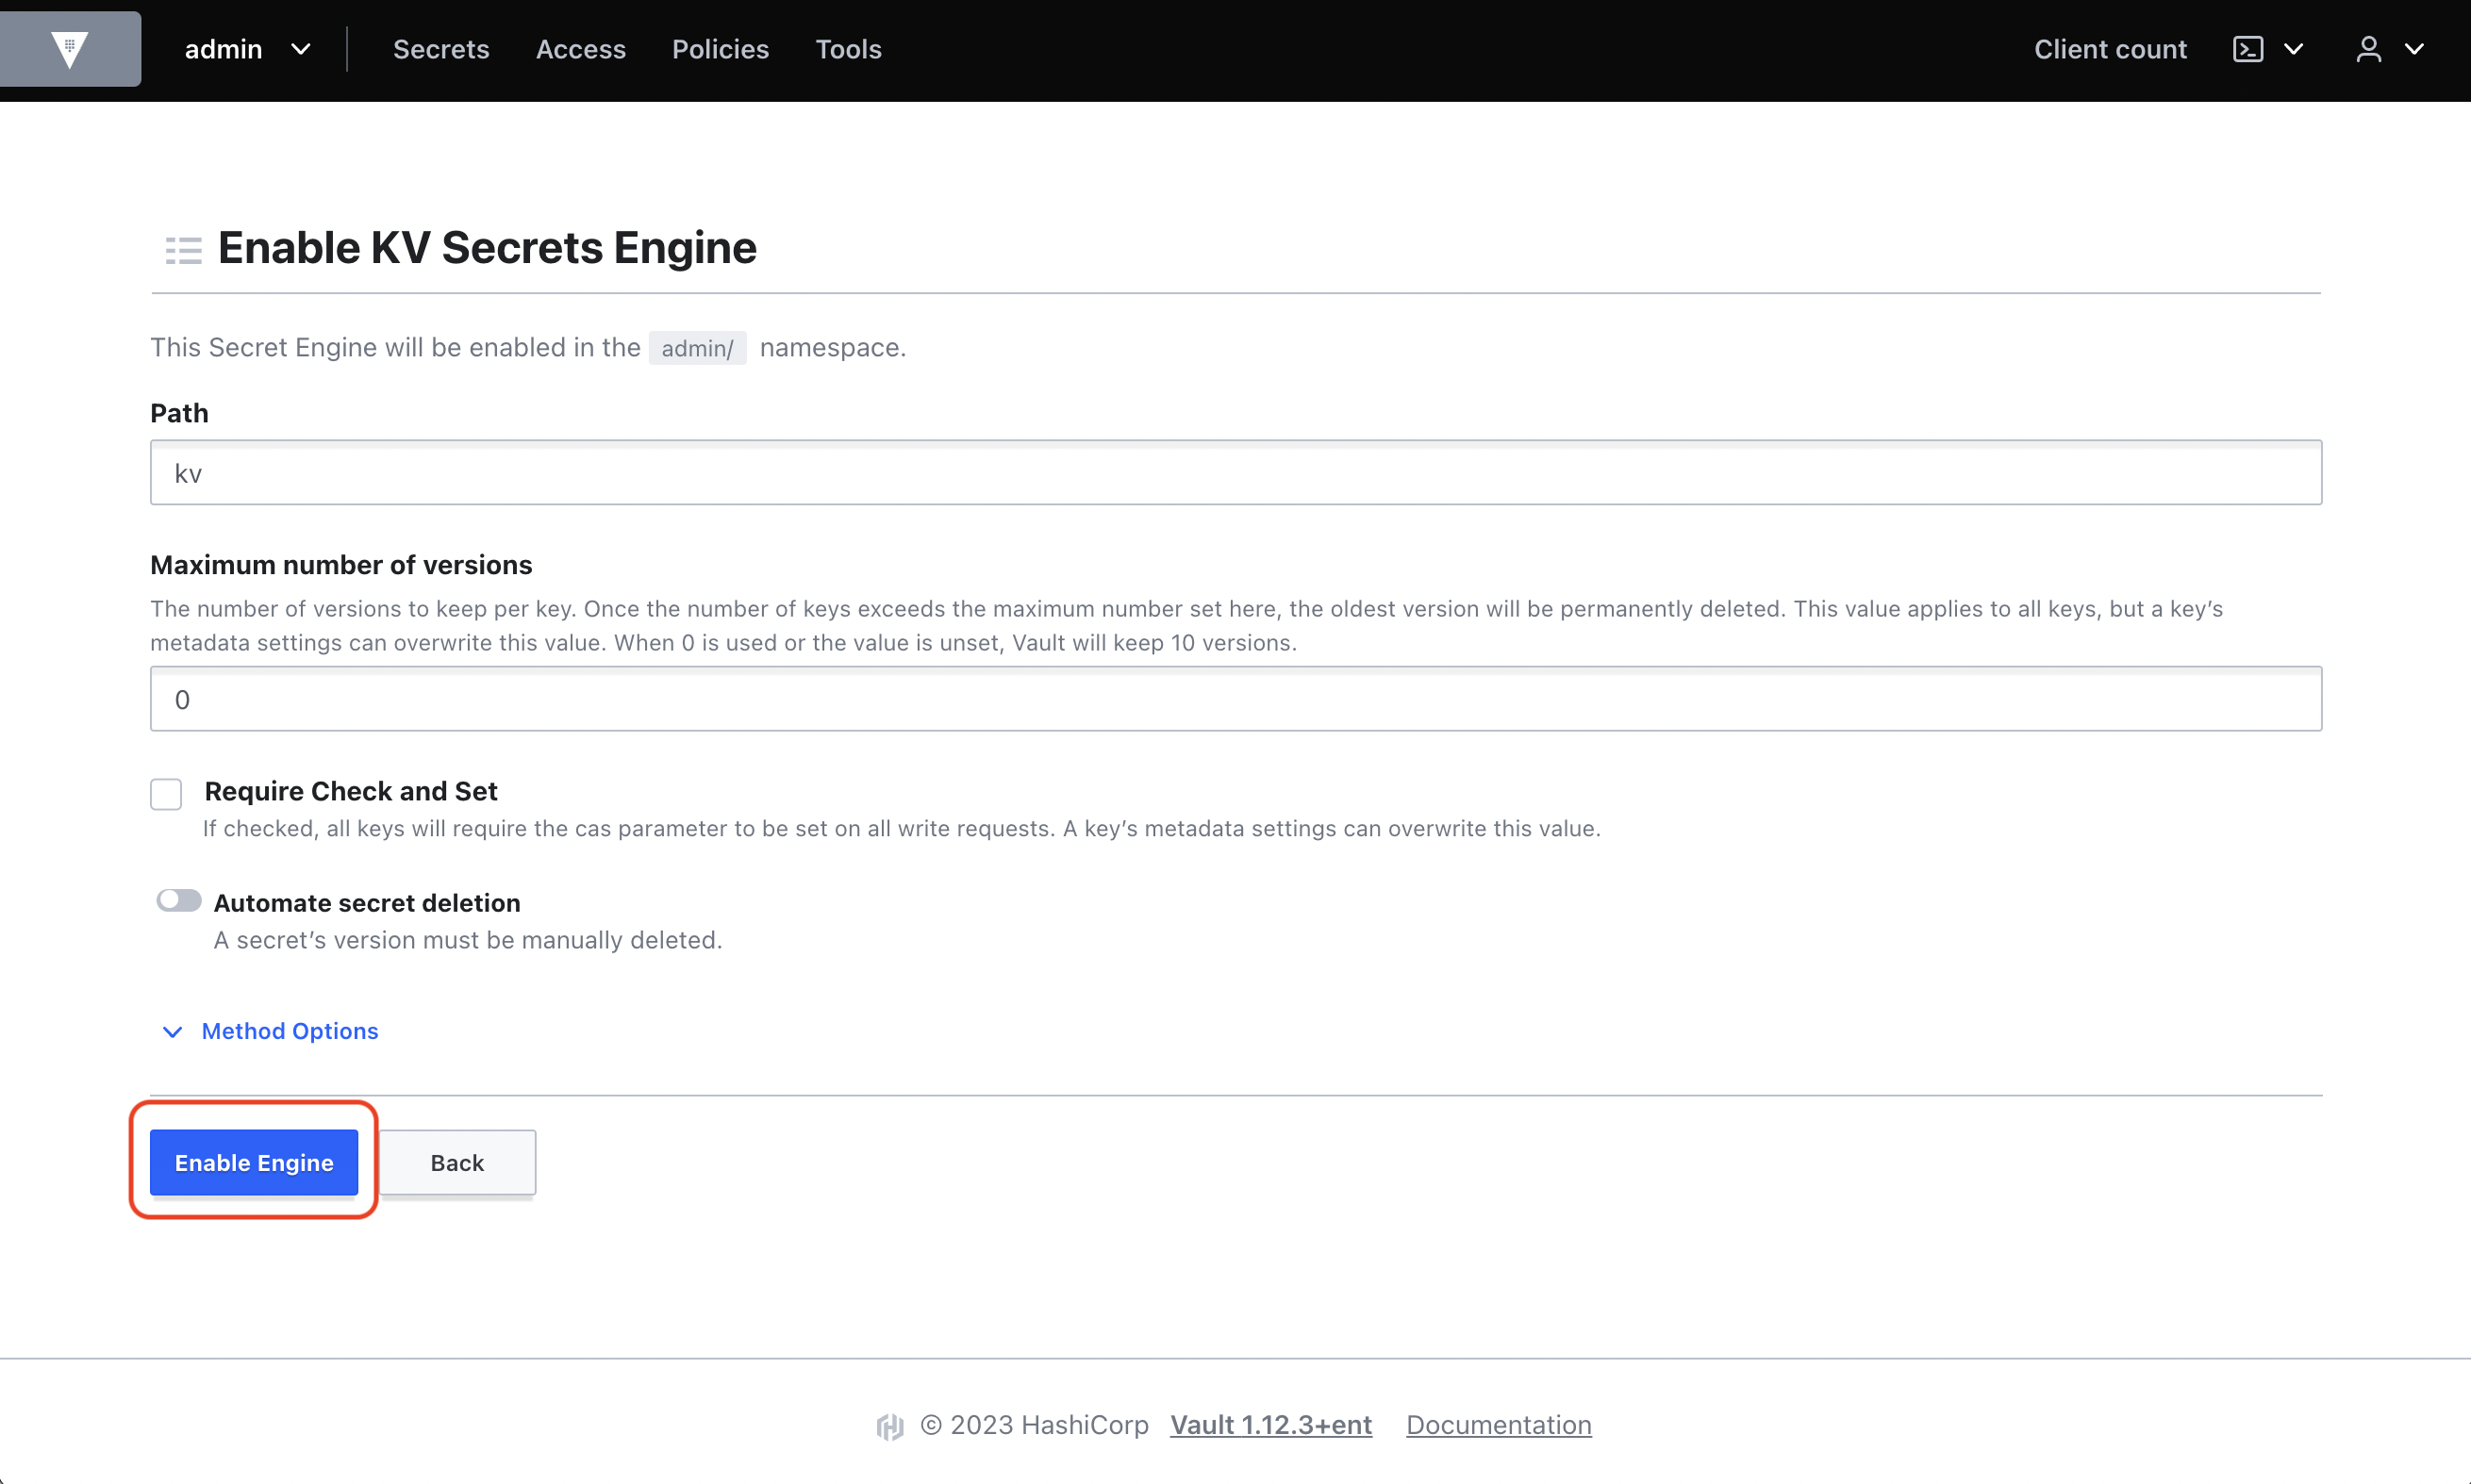Click the KV engine list icon

point(183,250)
